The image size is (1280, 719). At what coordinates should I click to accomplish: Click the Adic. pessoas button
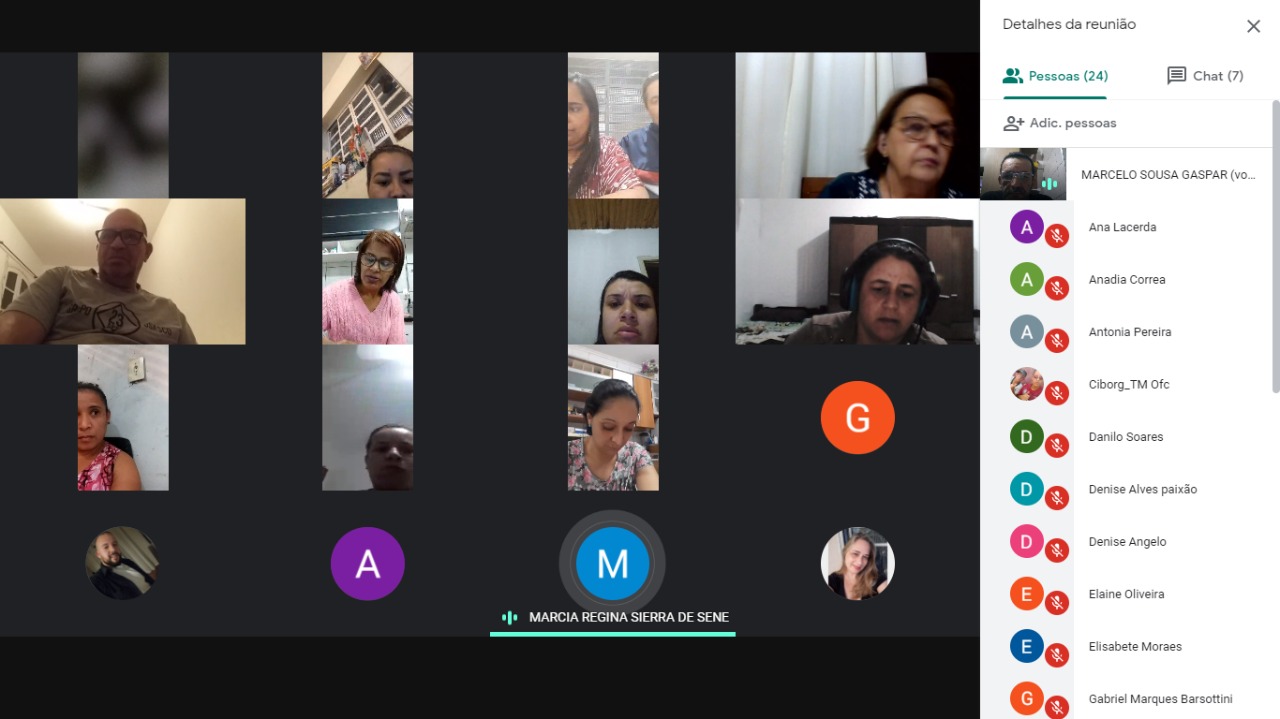[1060, 123]
